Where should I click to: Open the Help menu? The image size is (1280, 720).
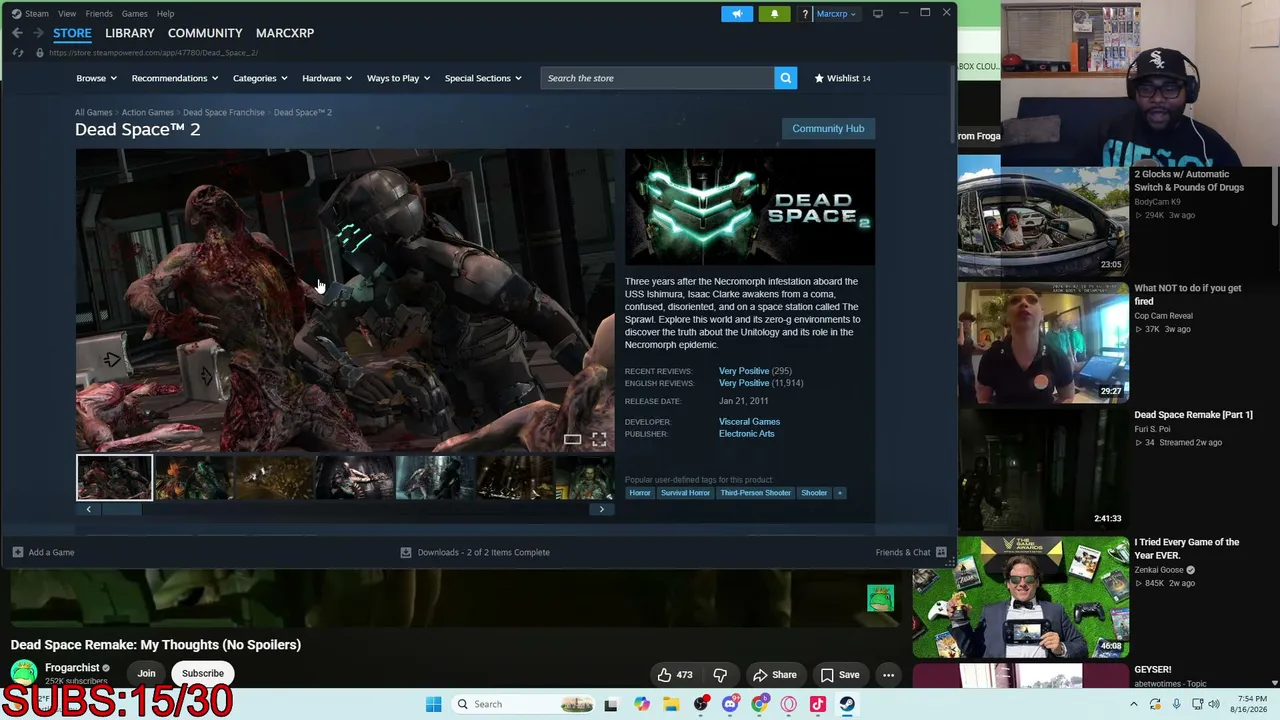click(x=165, y=14)
